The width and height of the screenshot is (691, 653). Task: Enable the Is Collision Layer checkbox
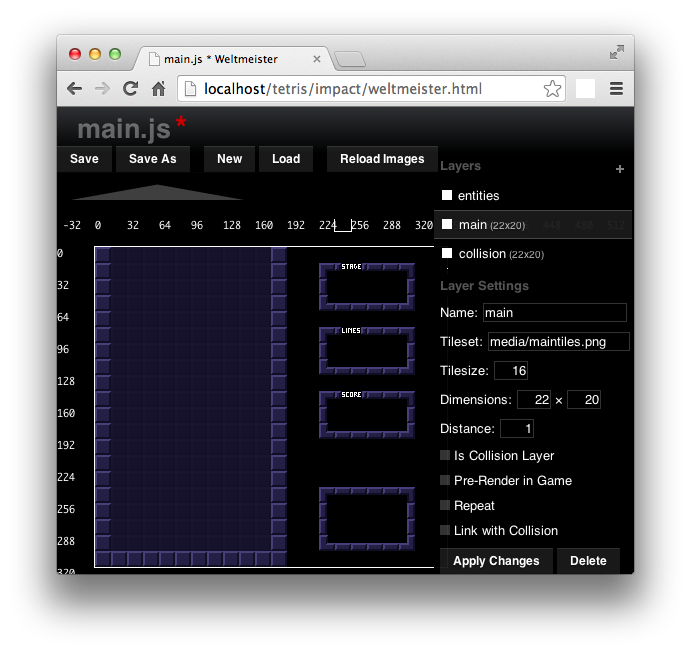coord(445,456)
